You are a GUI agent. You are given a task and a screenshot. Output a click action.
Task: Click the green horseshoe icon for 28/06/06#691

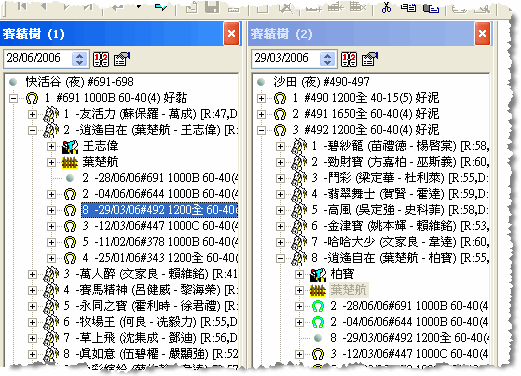(x=318, y=306)
